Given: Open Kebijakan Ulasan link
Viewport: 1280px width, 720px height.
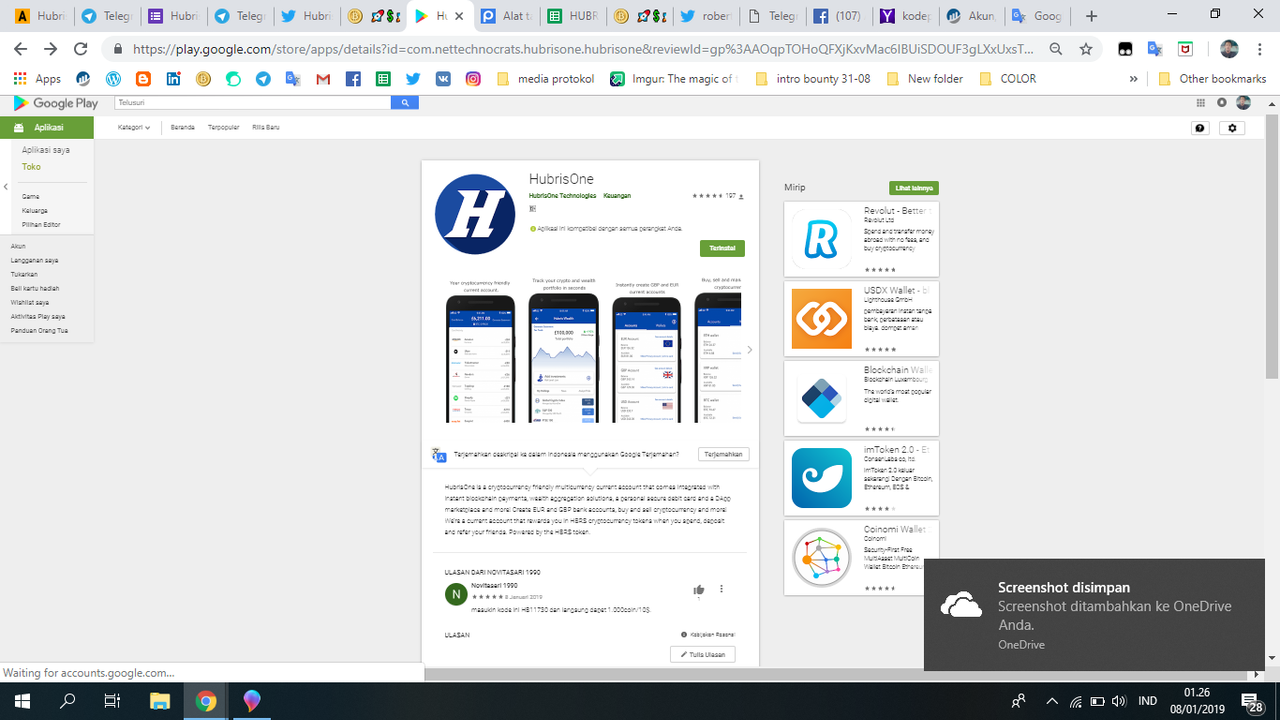Looking at the screenshot, I should (708, 634).
